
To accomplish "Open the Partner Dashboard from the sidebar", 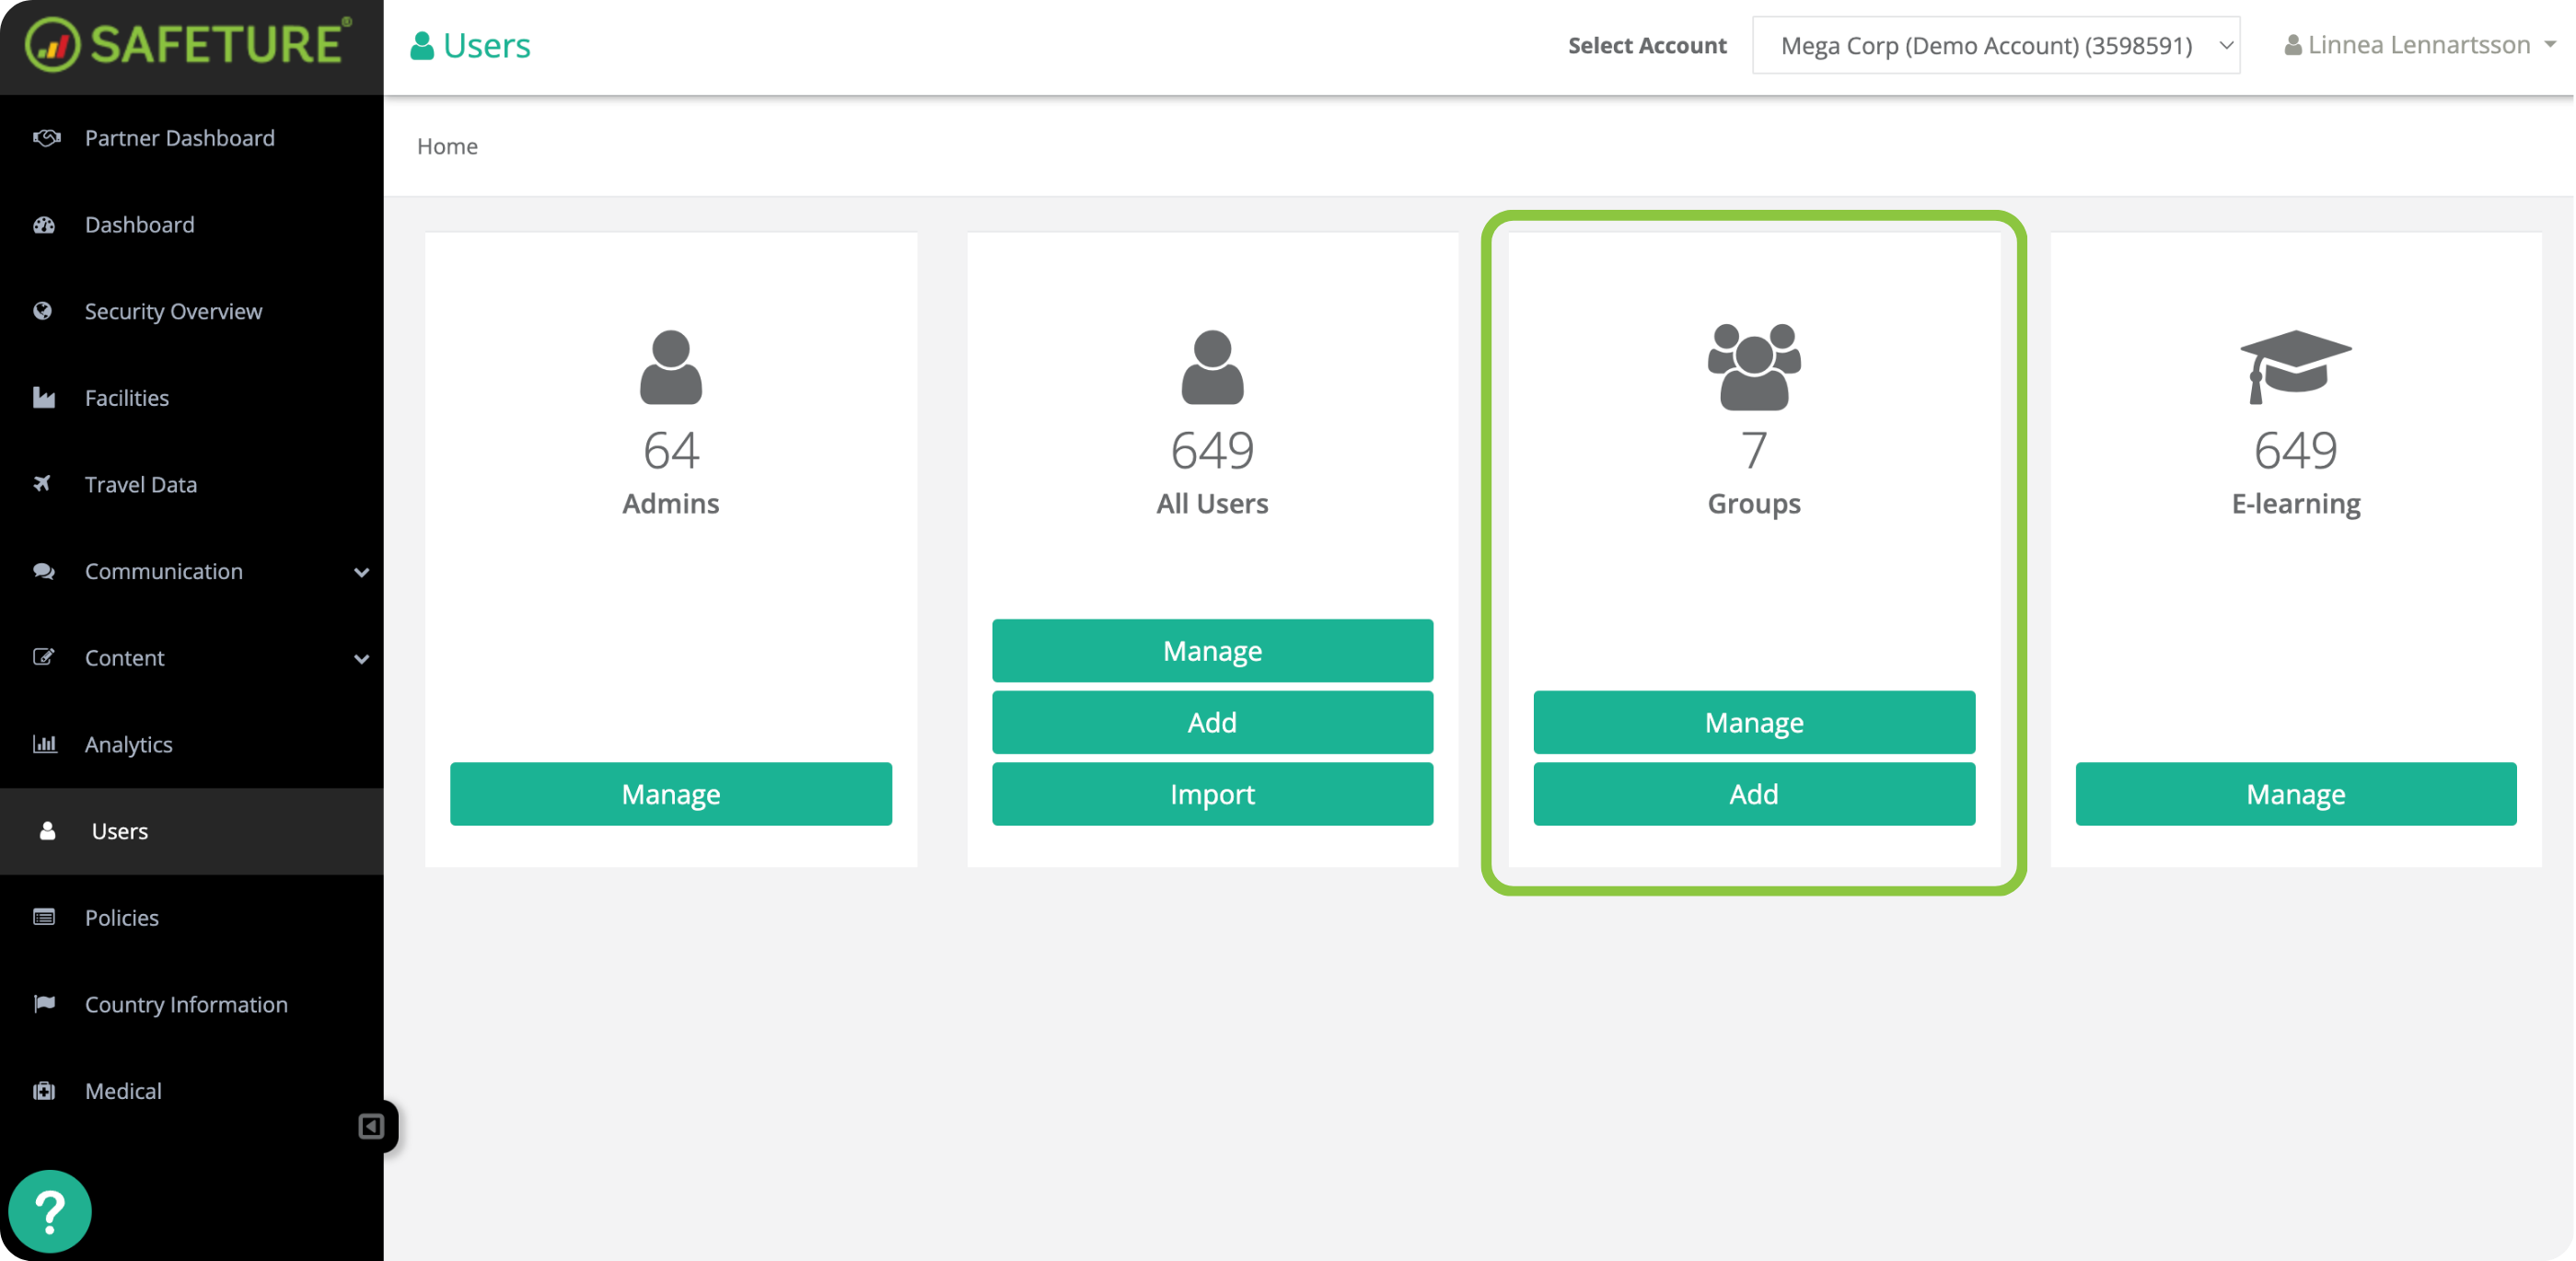I will [179, 138].
